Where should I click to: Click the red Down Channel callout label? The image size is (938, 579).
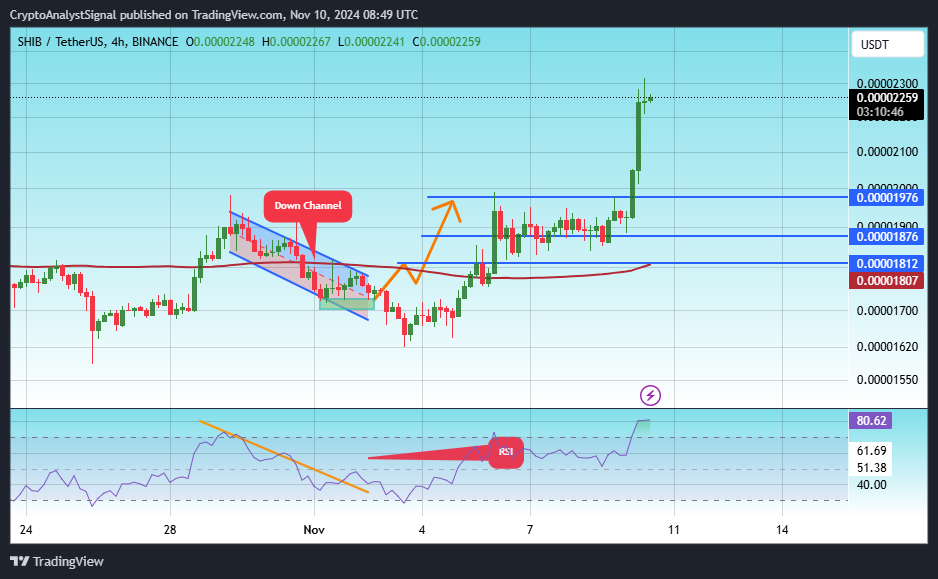308,206
